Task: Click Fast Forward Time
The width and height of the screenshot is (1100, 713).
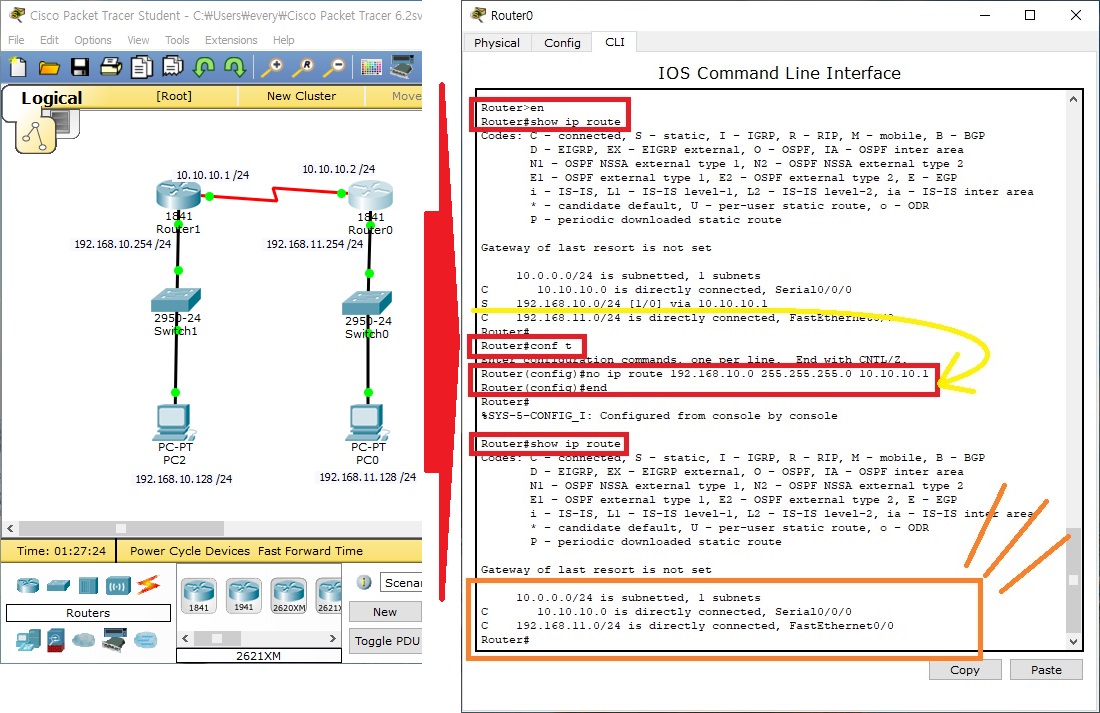Action: click(x=310, y=551)
